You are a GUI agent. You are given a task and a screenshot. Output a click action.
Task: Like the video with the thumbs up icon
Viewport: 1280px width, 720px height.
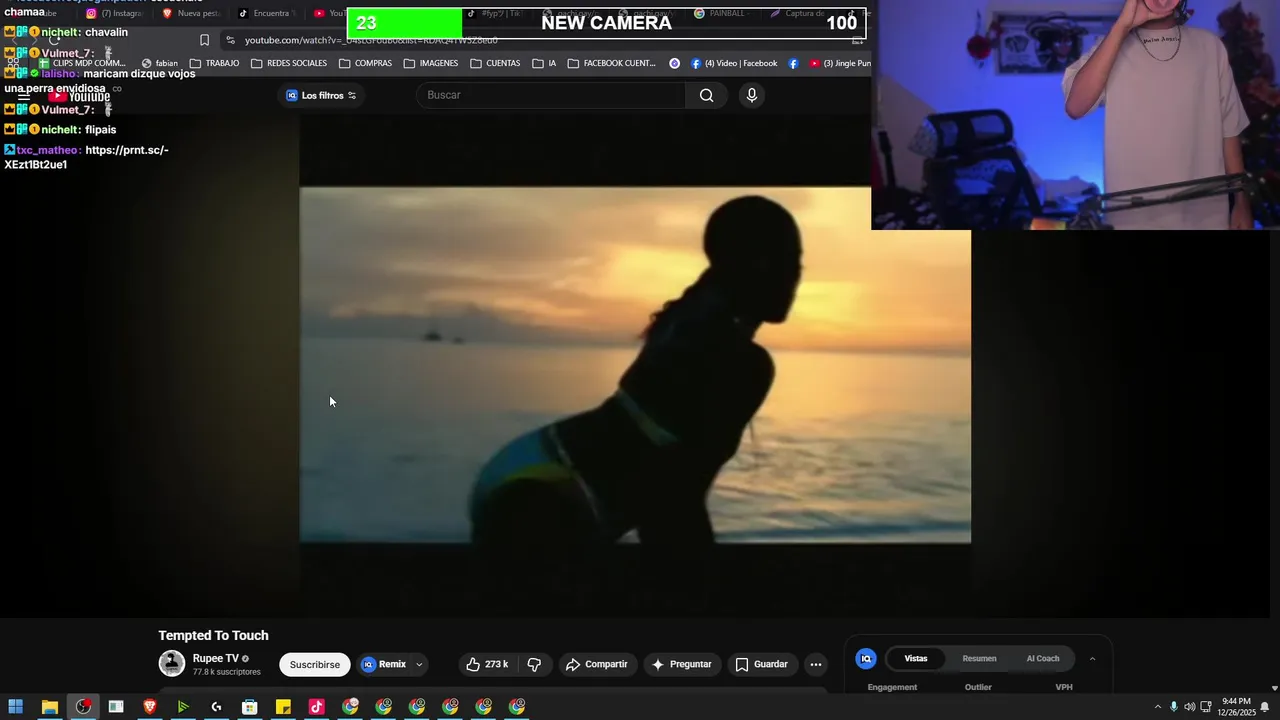[x=473, y=664]
